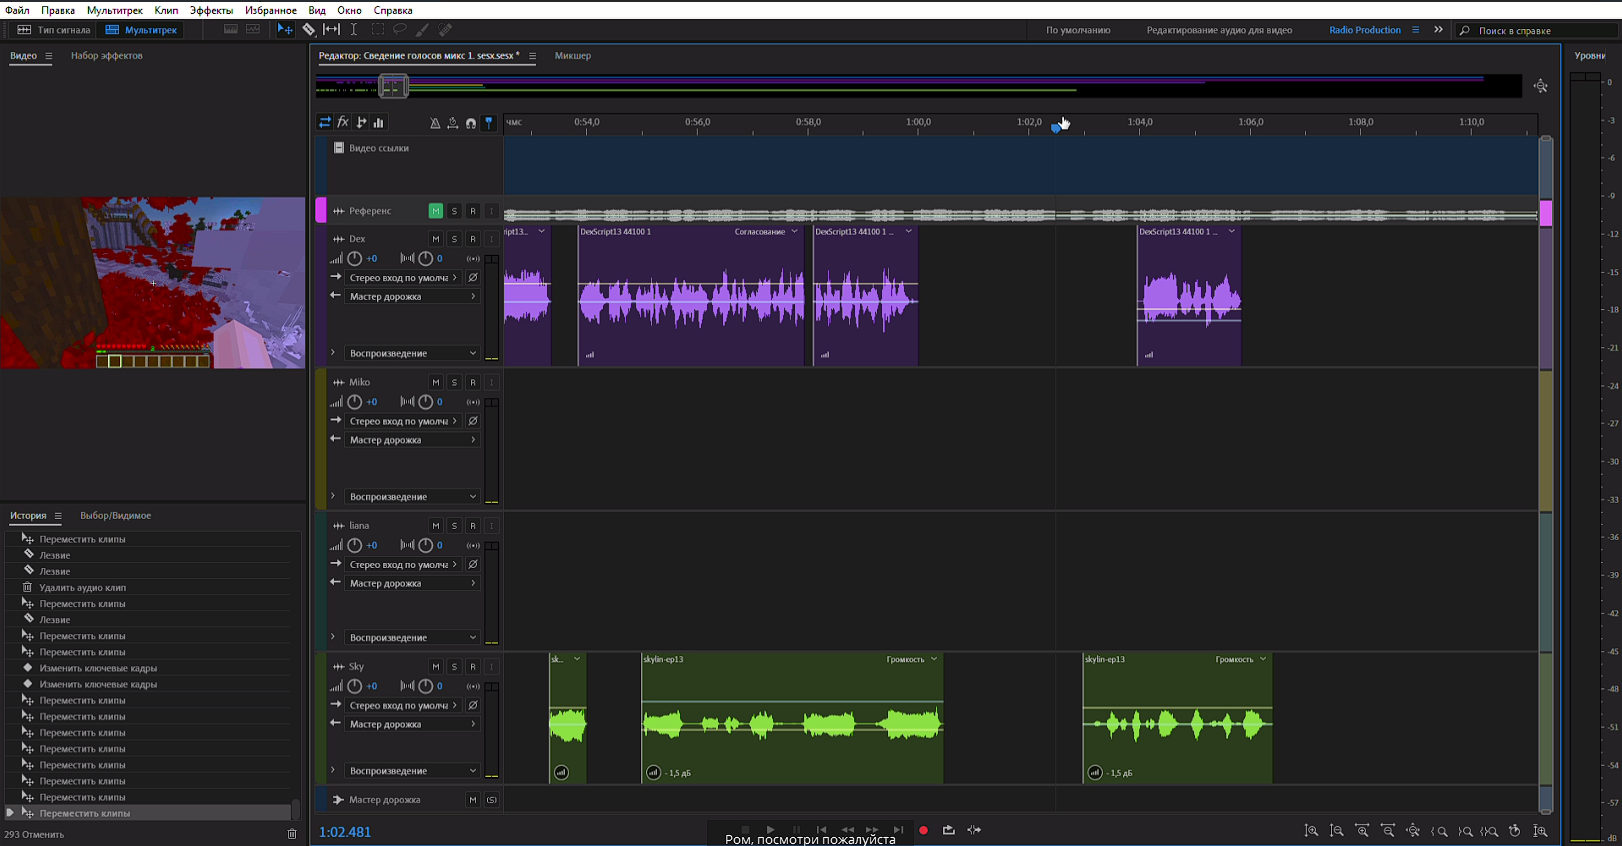Show the track Effects (fx) view

343,122
